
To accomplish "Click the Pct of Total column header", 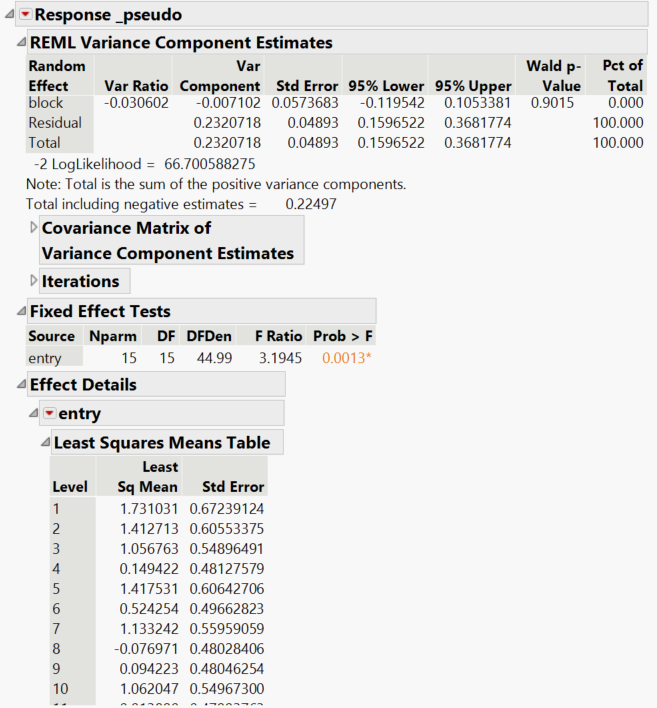I will (622, 76).
